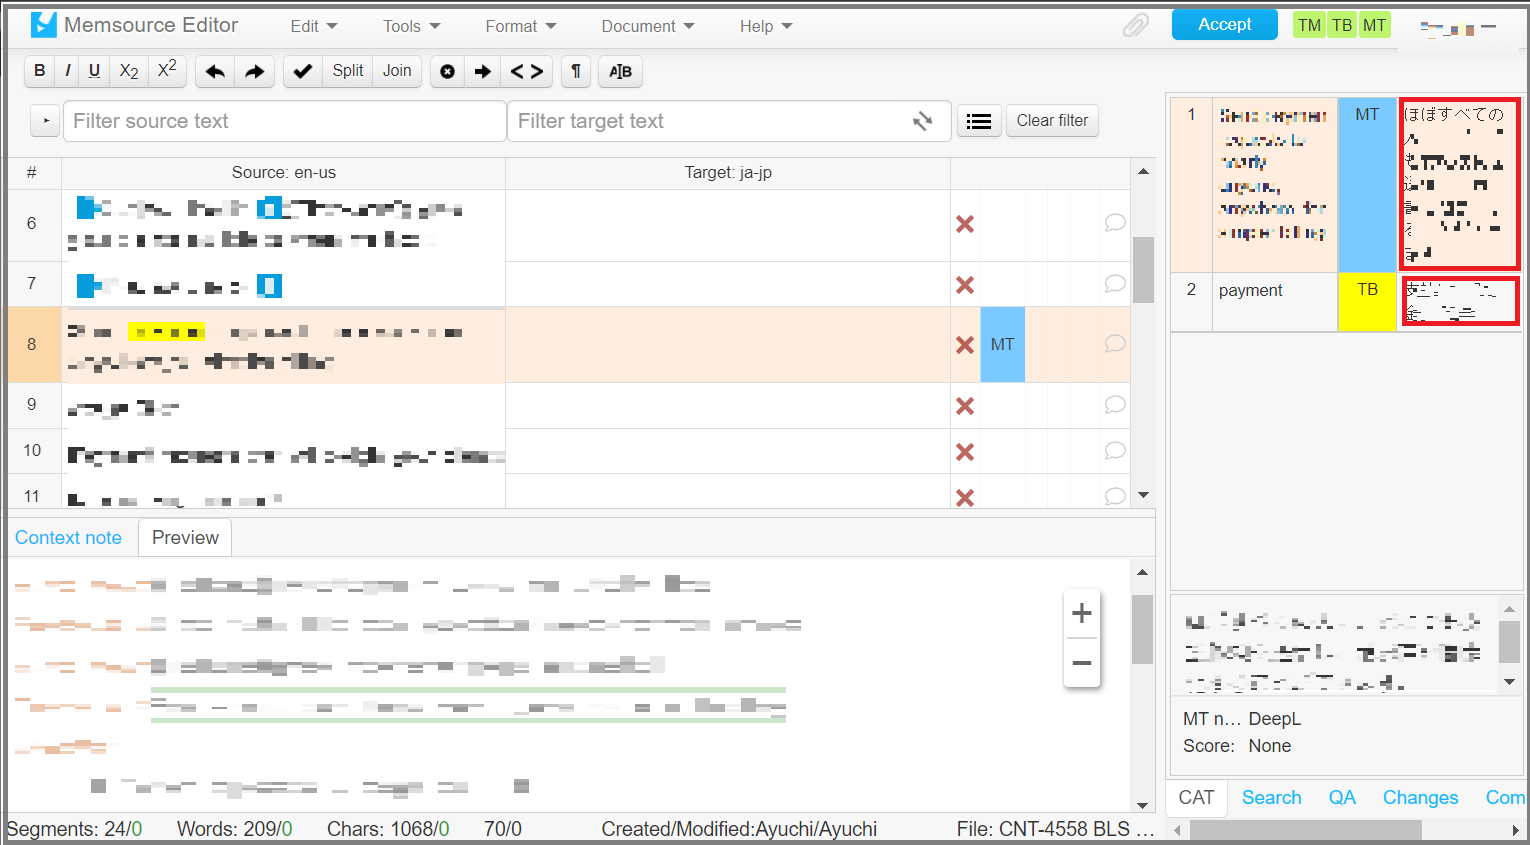Confirm the segment with the checkmark icon

pos(303,71)
